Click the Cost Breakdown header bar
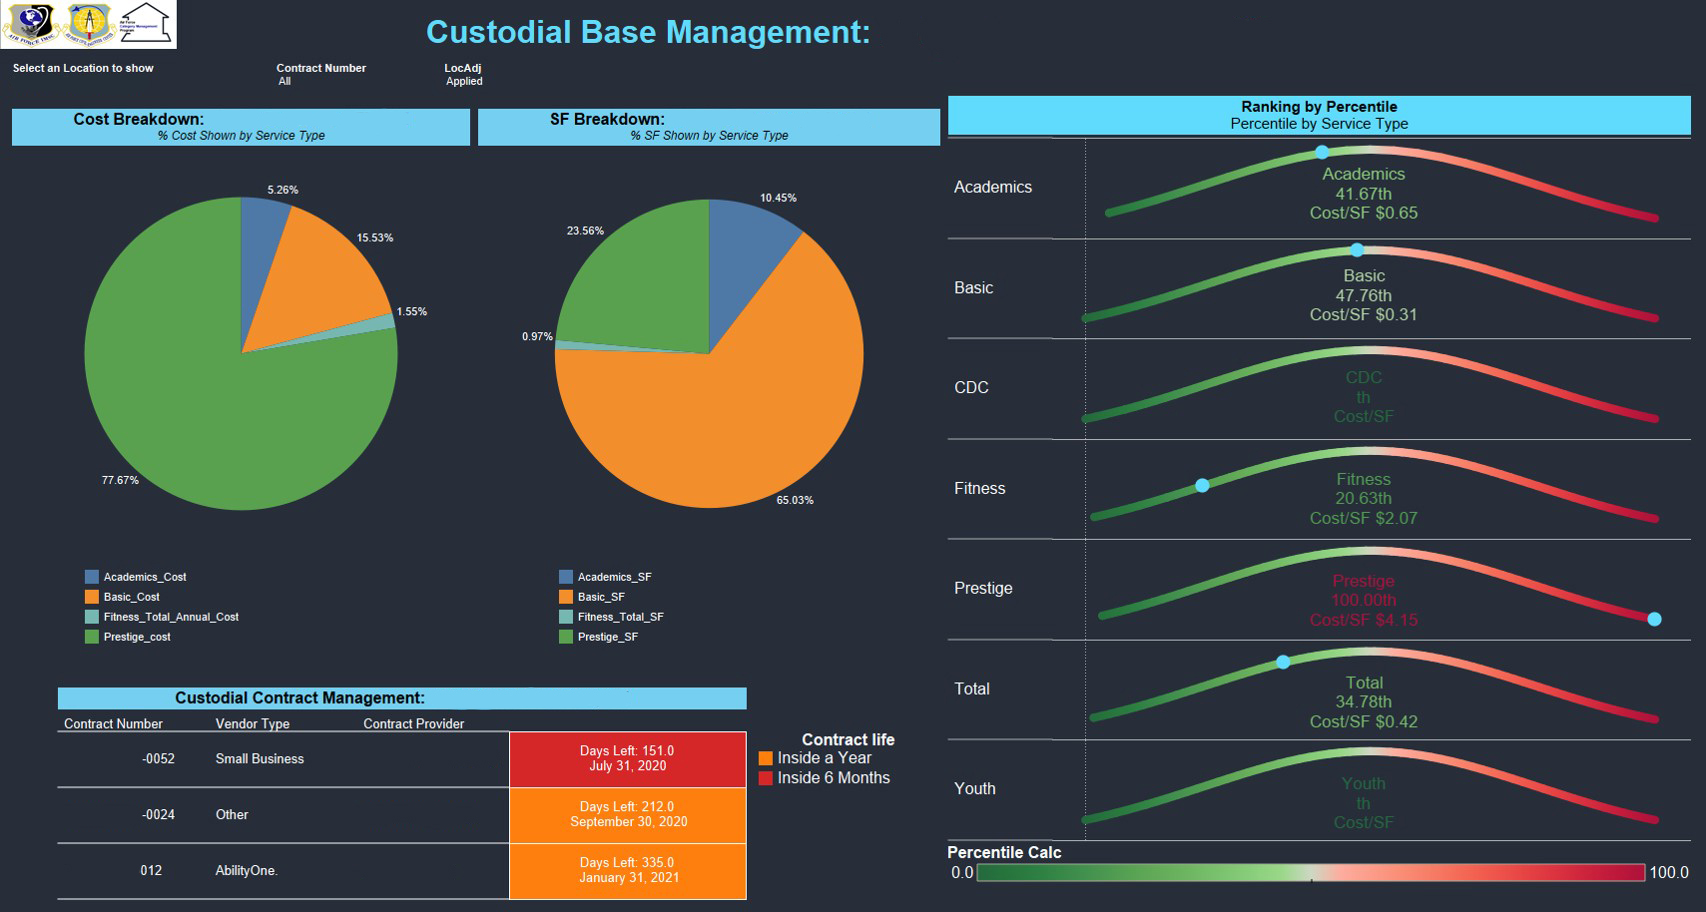 [x=238, y=120]
